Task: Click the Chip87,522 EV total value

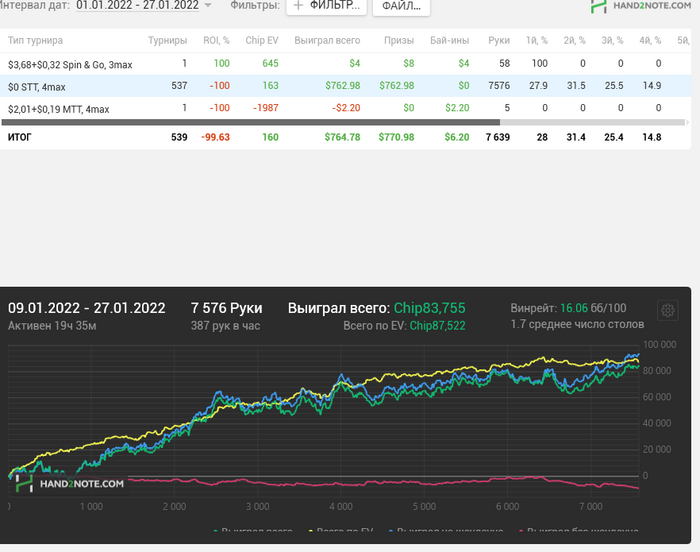Action: 438,326
